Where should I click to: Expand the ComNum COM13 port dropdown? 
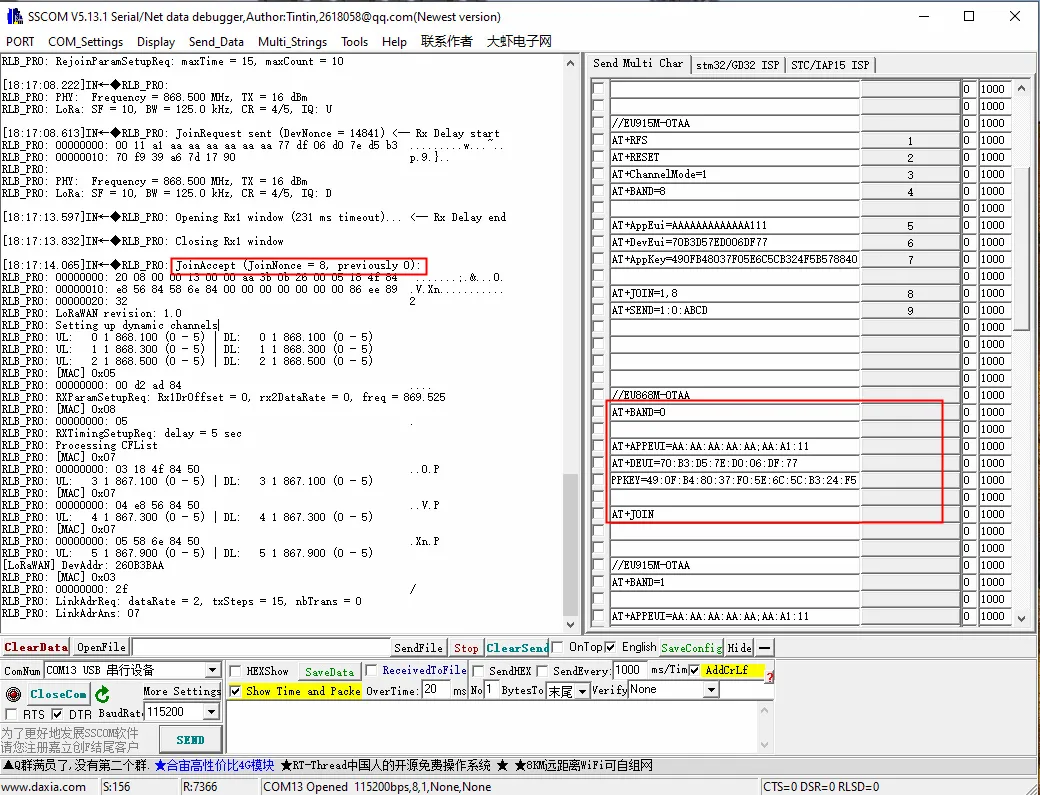(x=212, y=670)
